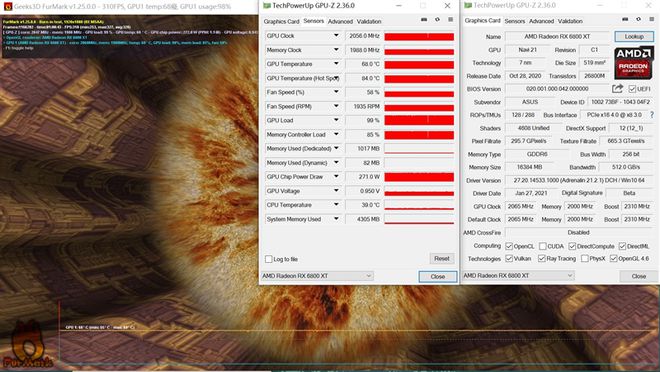
Task: Open the hamburger menu in Graphics Card window
Action: [x=652, y=19]
